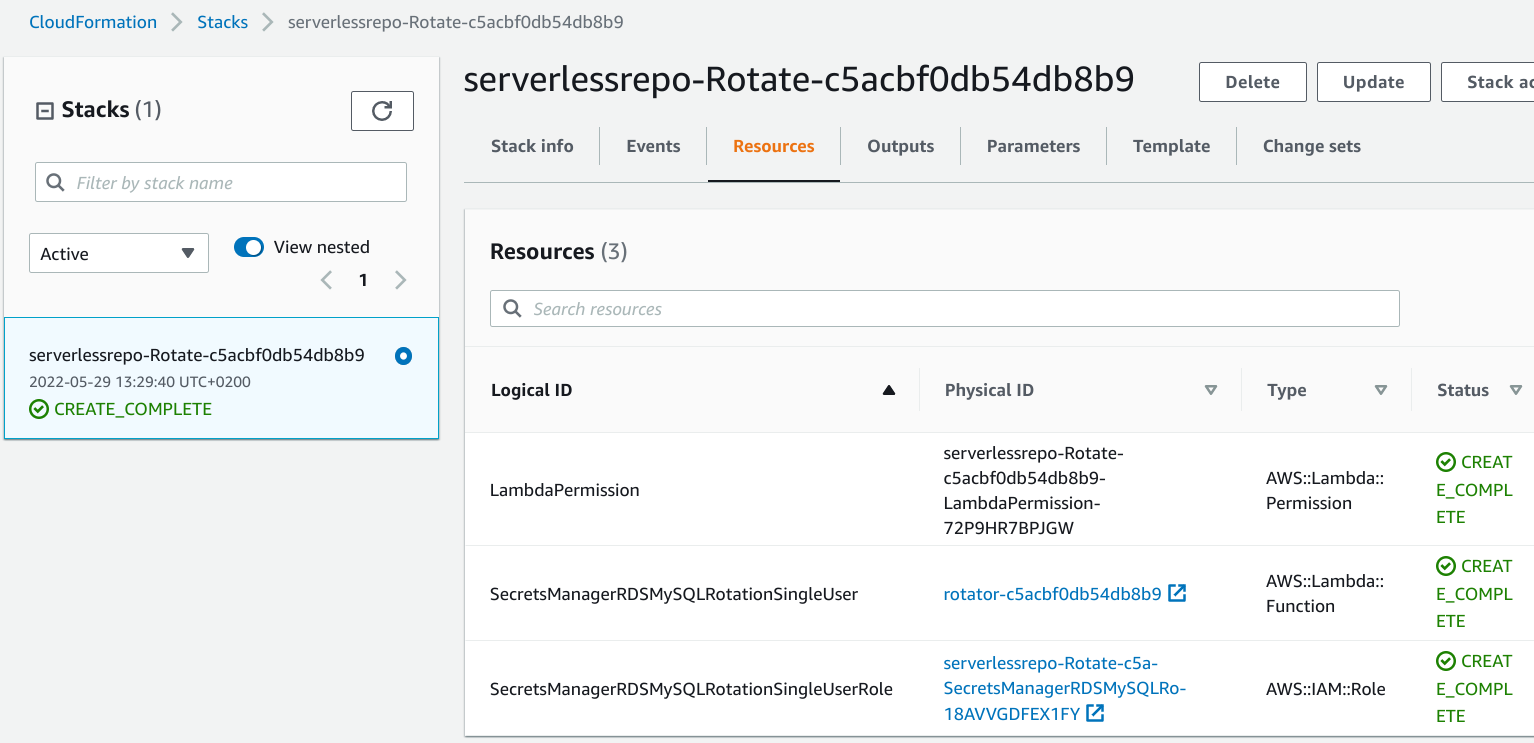Screen dimensions: 1534x743
Task: Click the Filter by stack name field
Action: [x=221, y=182]
